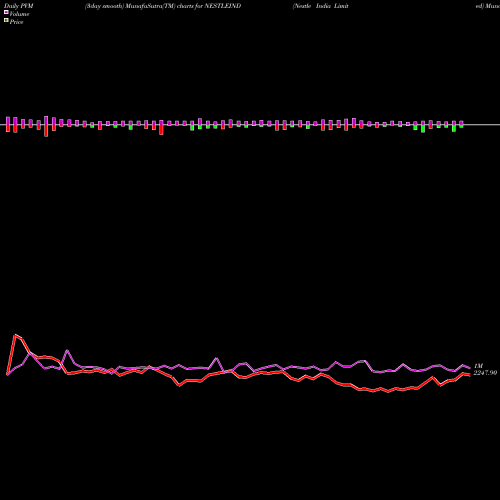Click the 'Price' legend label
500x500 pixels.
click(16, 22)
